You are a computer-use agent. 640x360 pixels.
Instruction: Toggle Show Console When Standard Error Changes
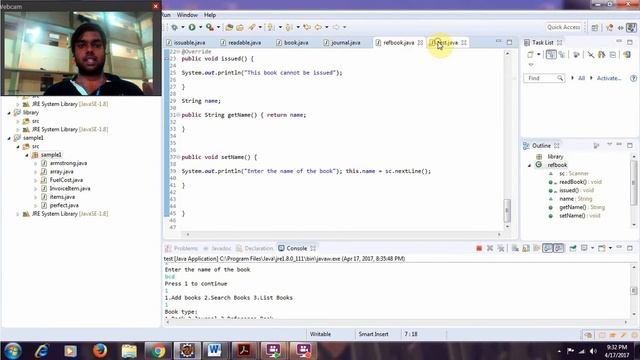558,248
